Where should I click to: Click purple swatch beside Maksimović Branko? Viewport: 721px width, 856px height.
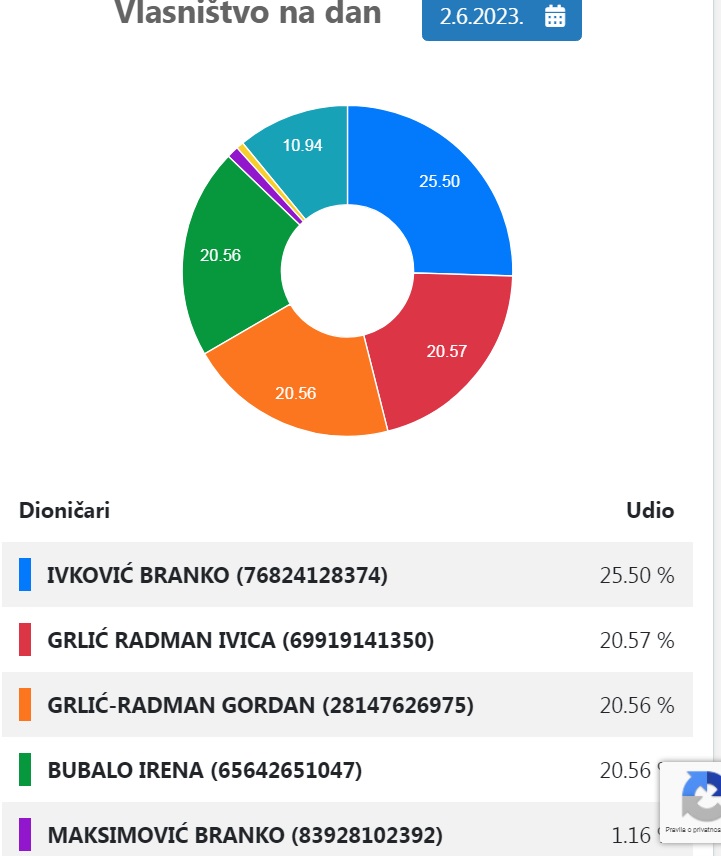tap(25, 834)
